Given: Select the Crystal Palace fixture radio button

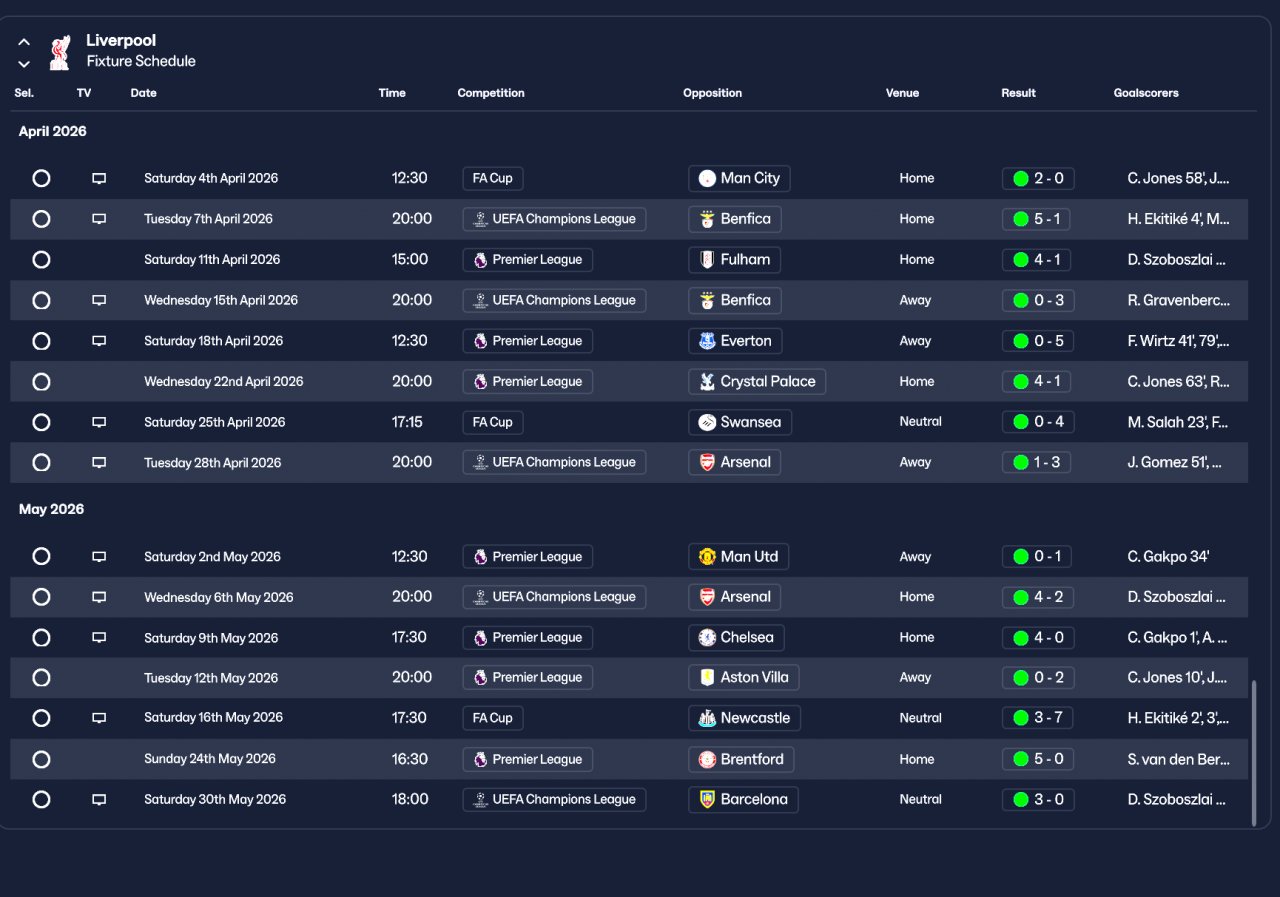Looking at the screenshot, I should coord(41,382).
